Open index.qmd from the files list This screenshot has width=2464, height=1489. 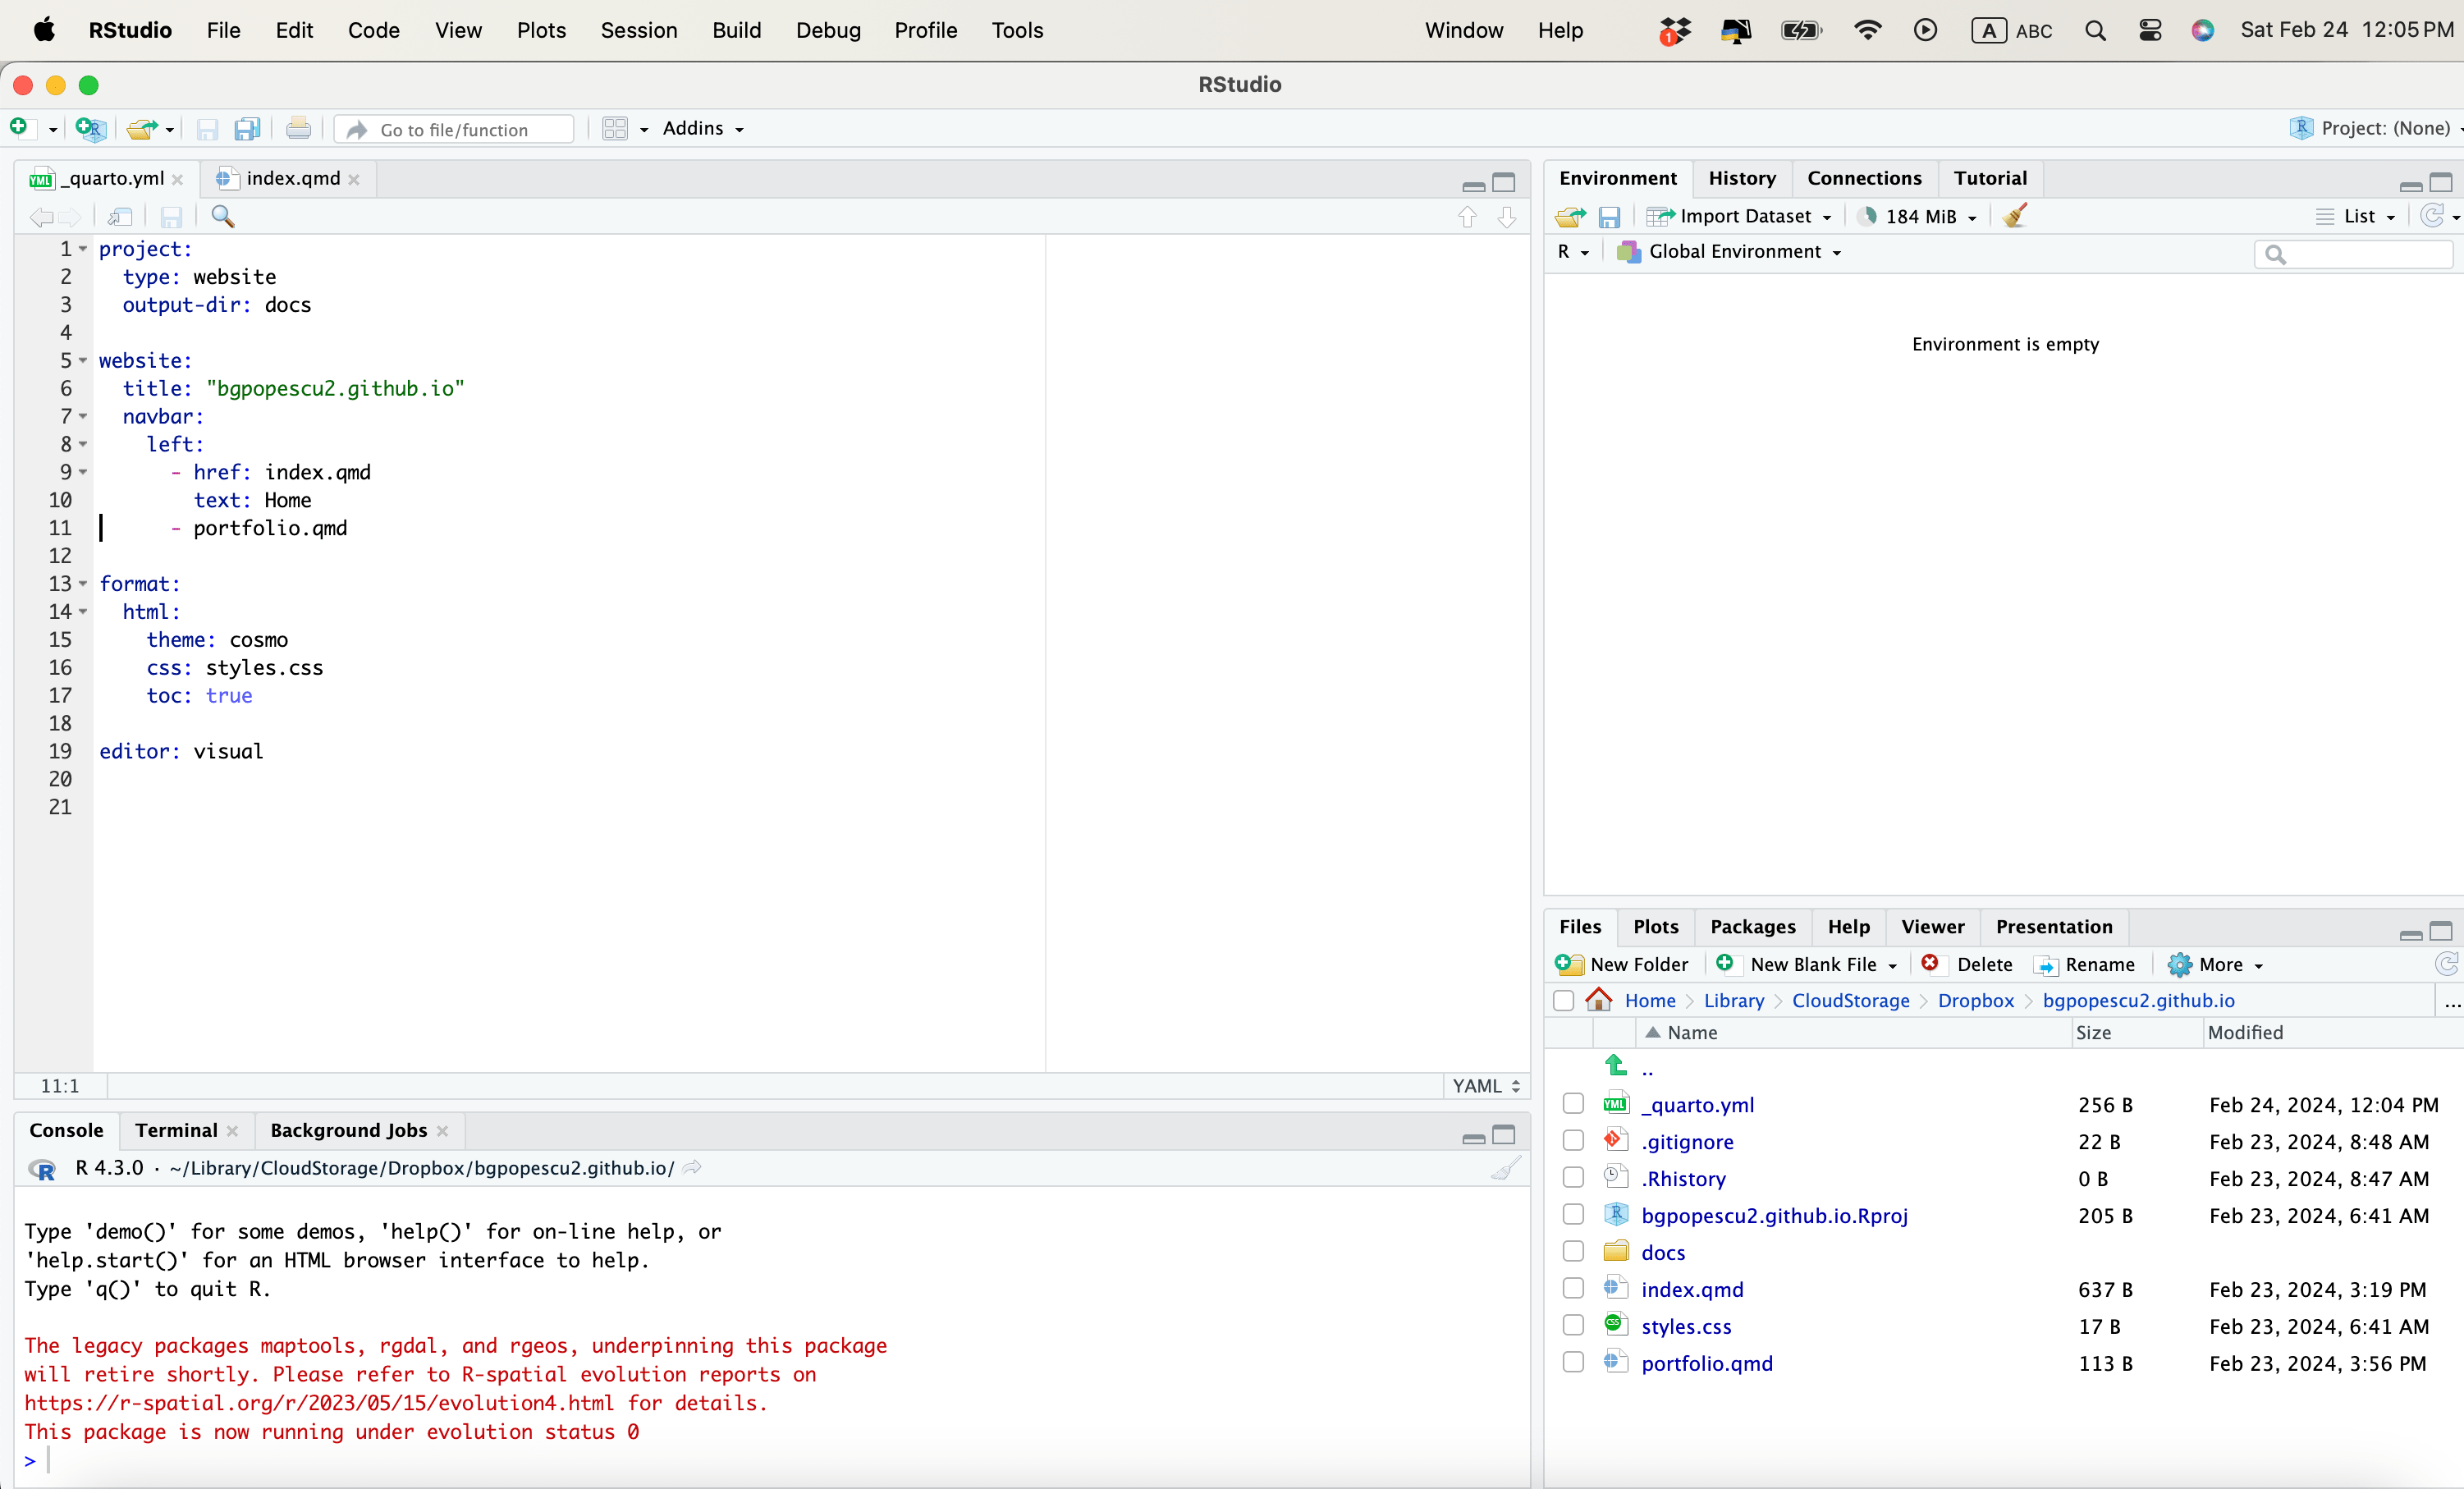[x=1691, y=1289]
